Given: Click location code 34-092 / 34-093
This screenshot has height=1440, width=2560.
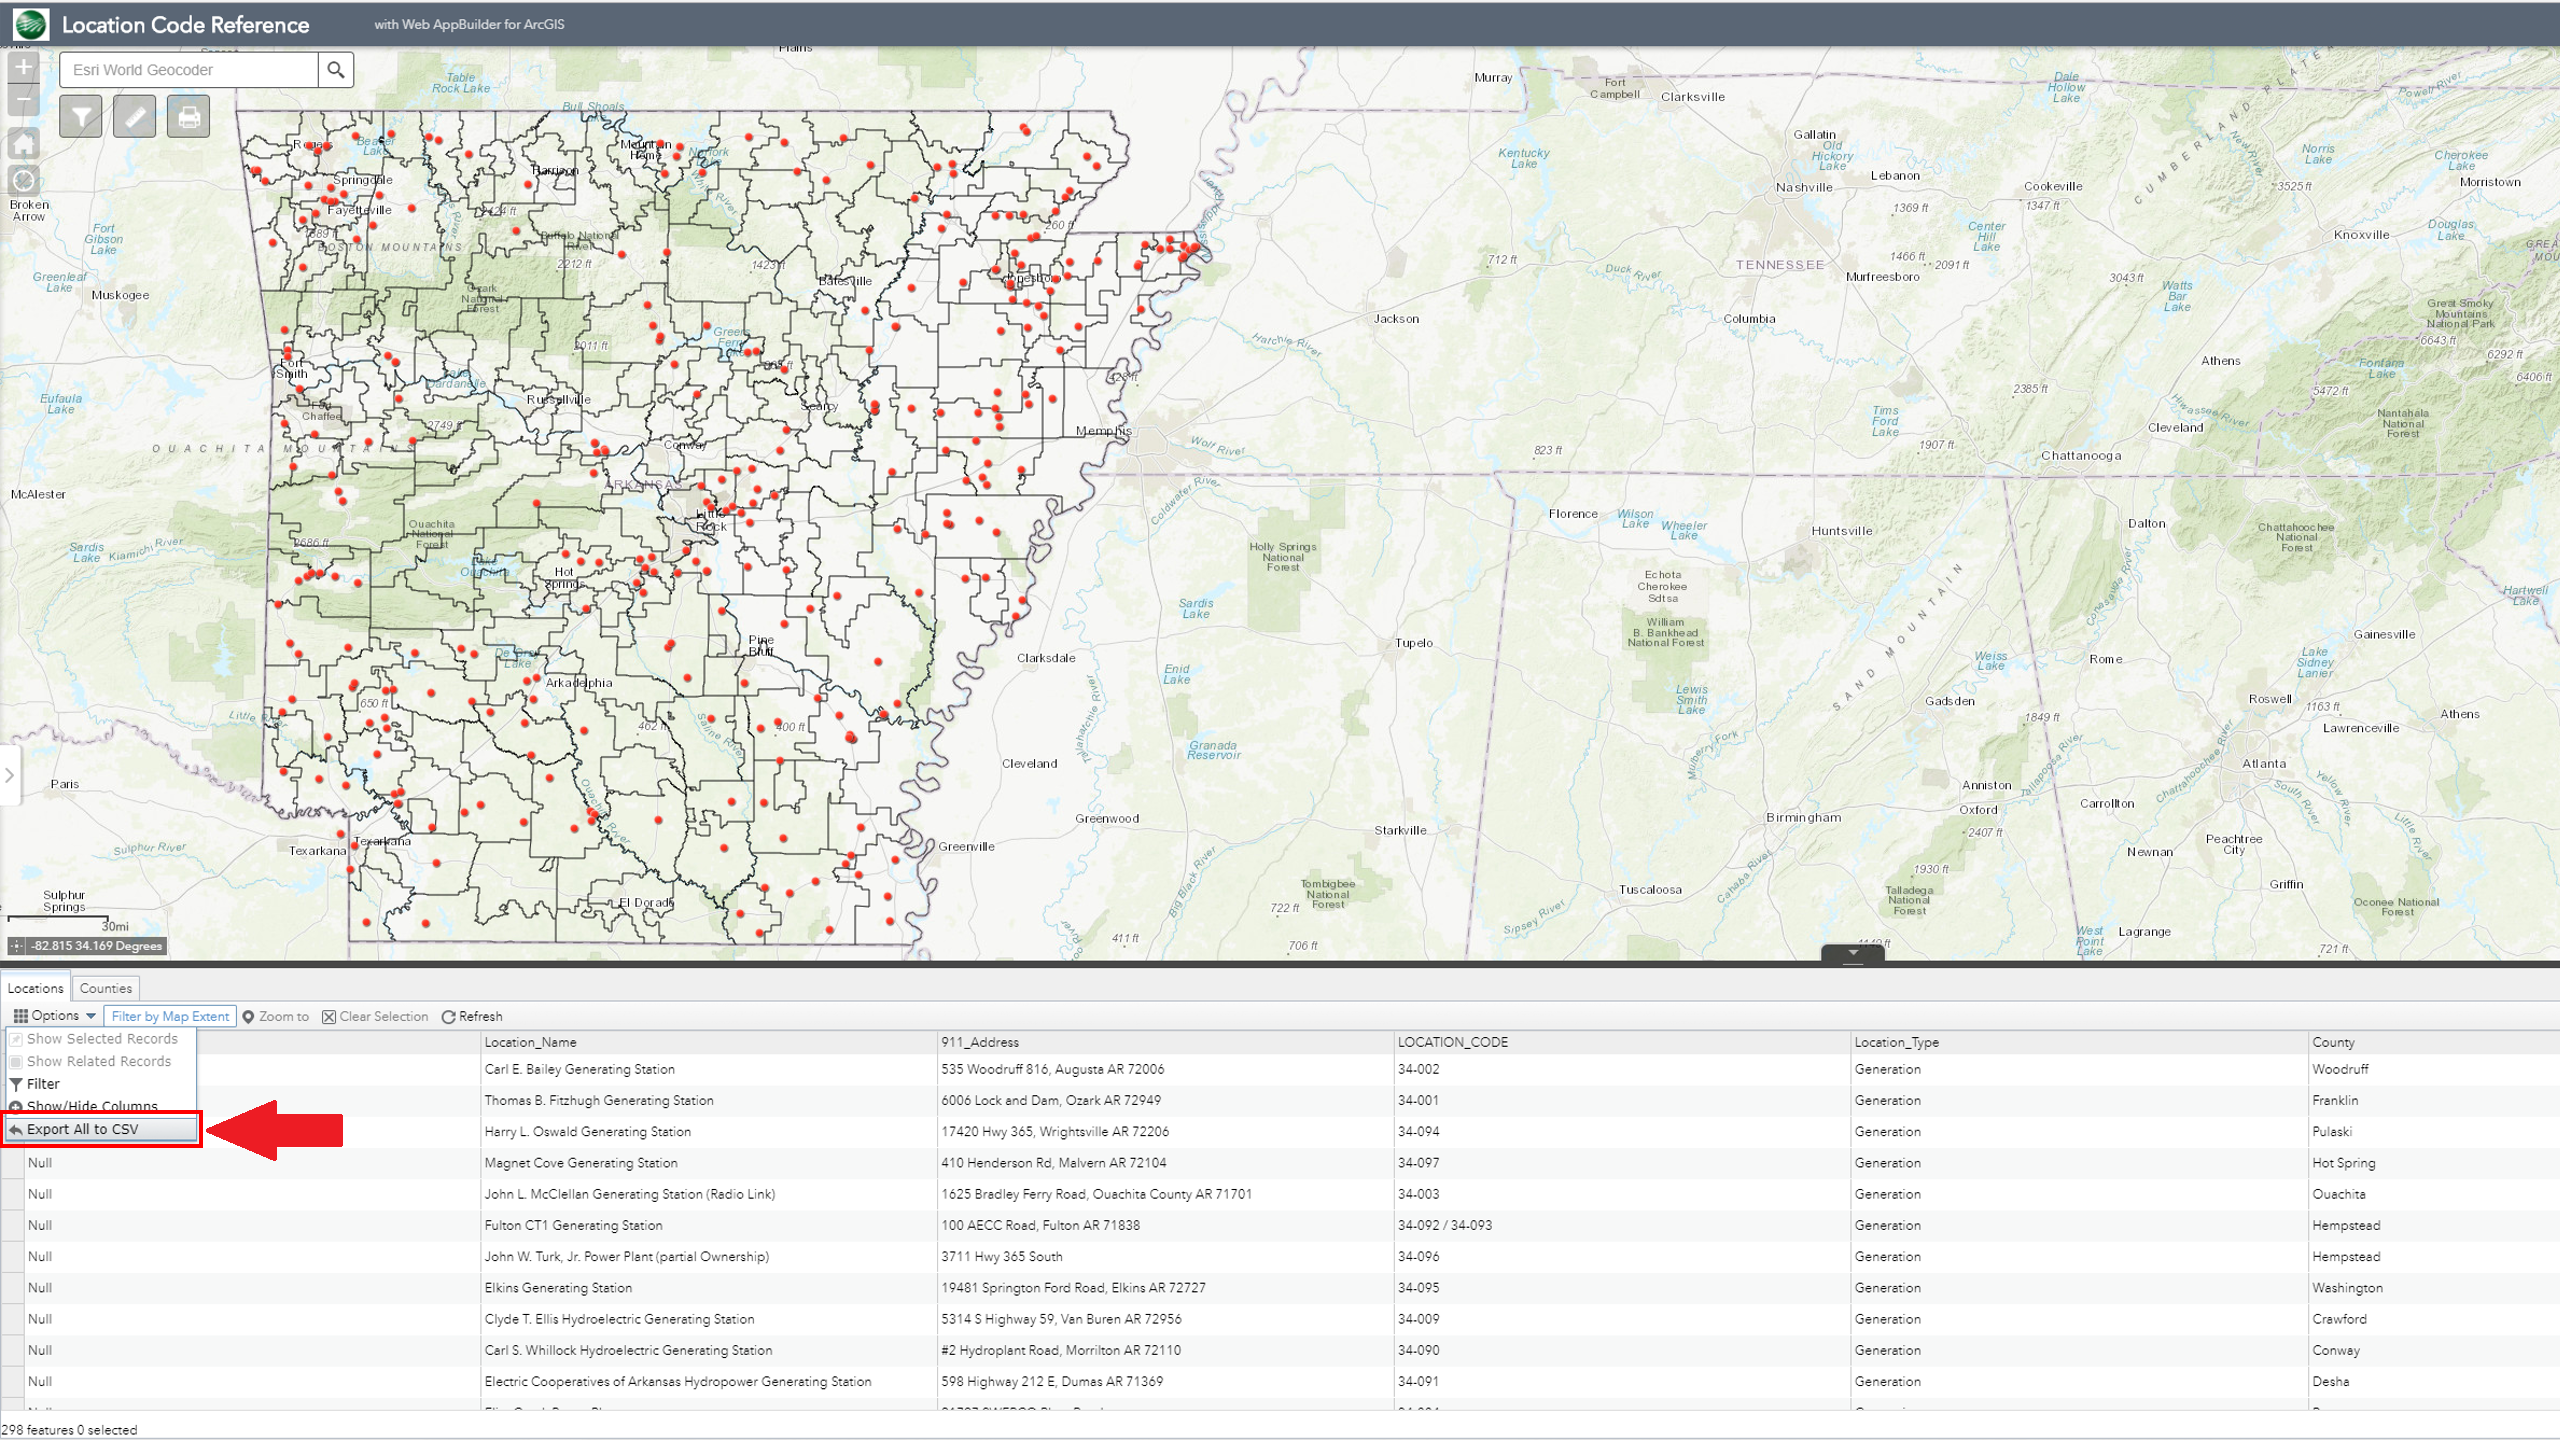Looking at the screenshot, I should 1444,1225.
